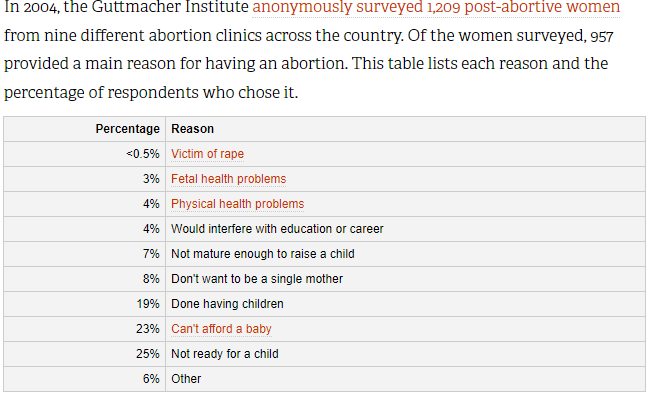
Task: Select the Would interfere with education or career row
Action: click(324, 229)
